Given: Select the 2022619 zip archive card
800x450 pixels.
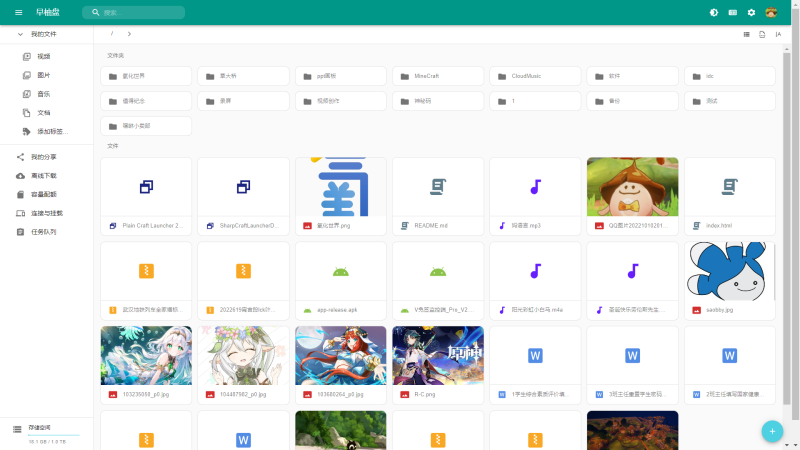Looking at the screenshot, I should 243,281.
